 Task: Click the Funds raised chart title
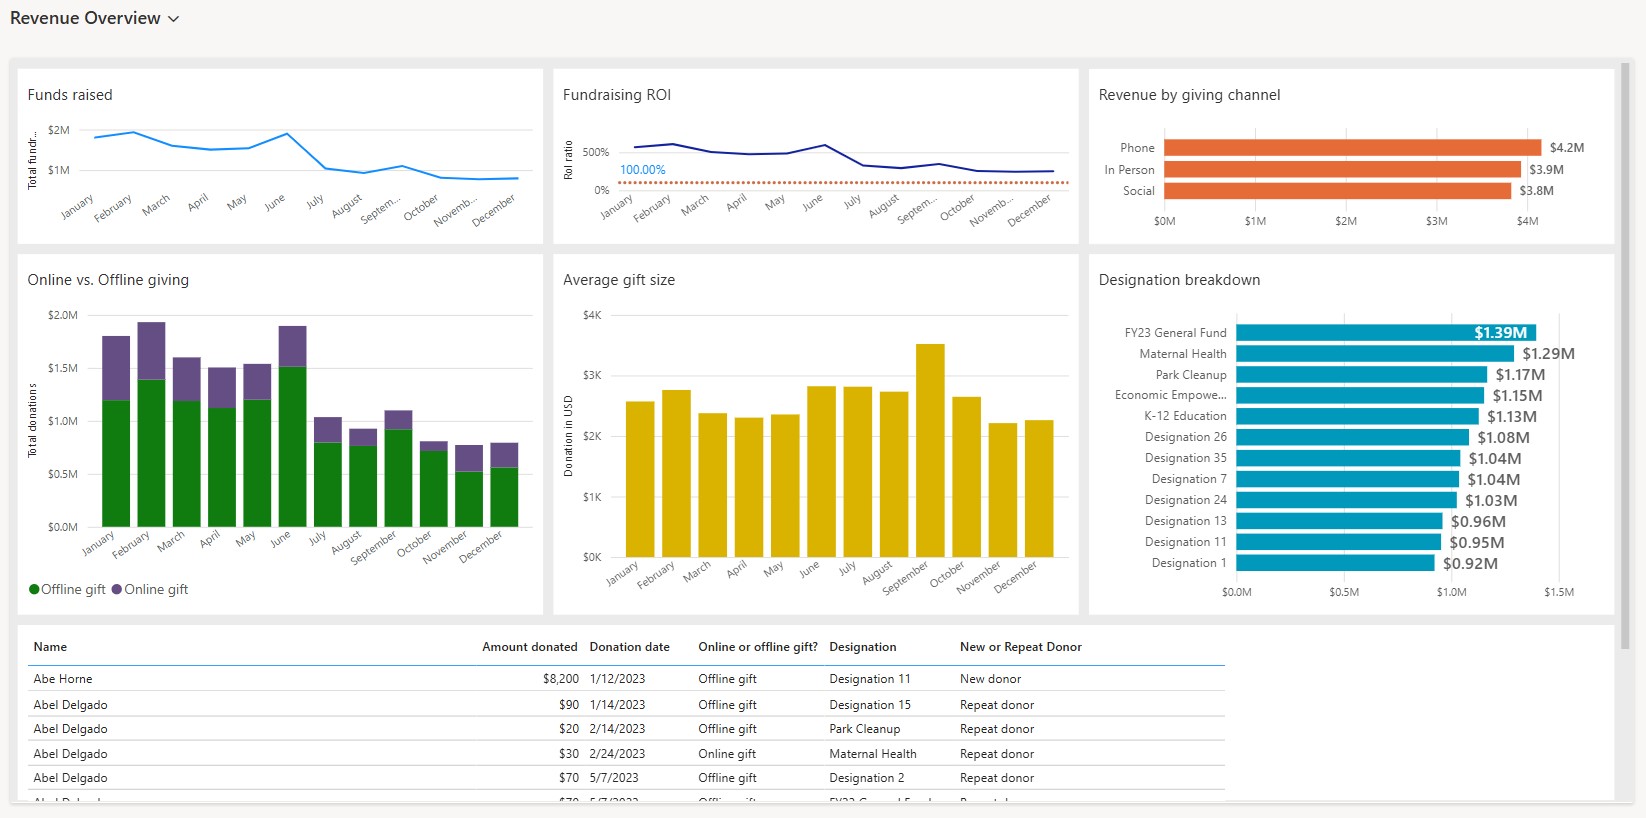click(70, 95)
